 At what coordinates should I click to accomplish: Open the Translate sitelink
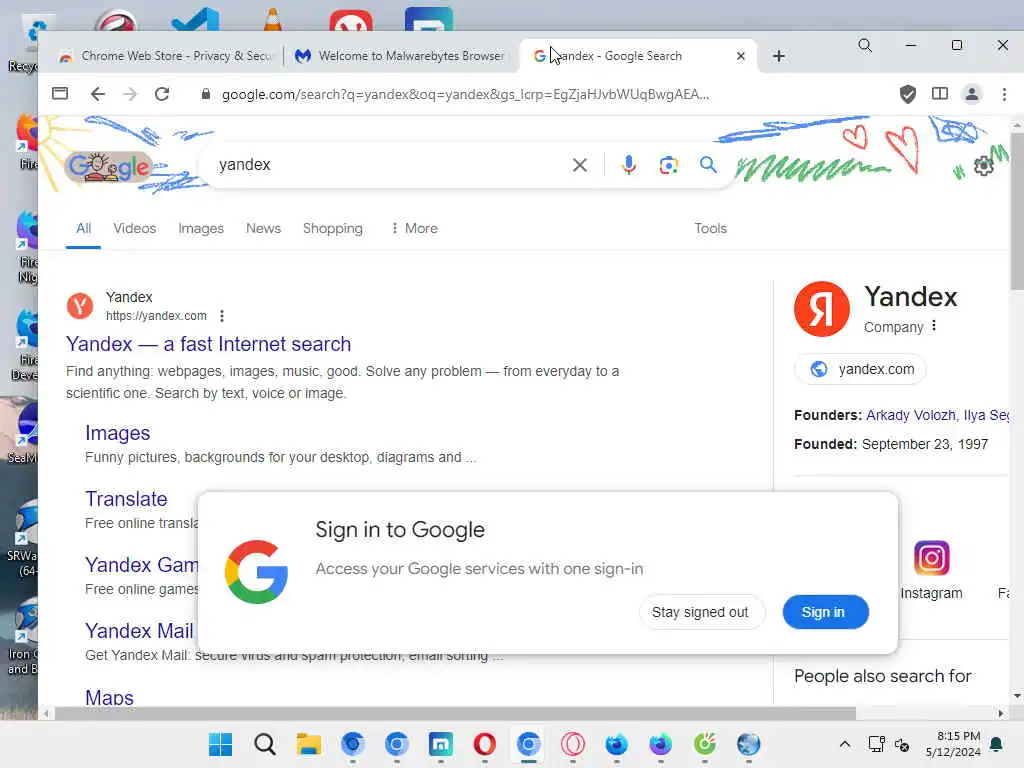(x=126, y=499)
